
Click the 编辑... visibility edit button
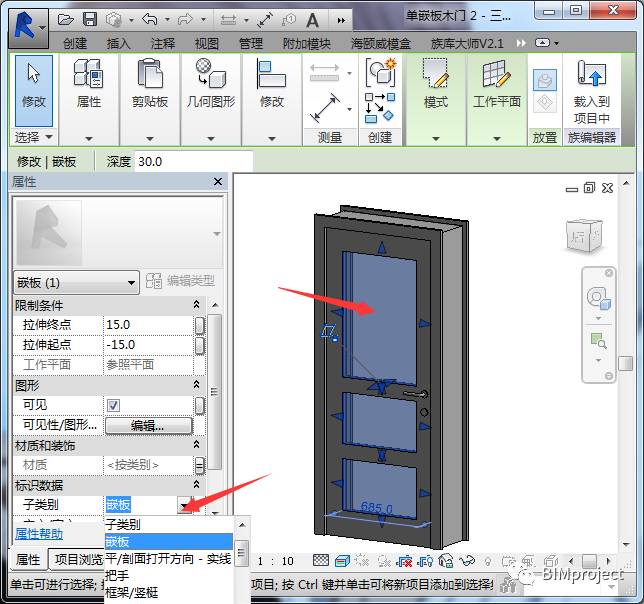(x=148, y=426)
